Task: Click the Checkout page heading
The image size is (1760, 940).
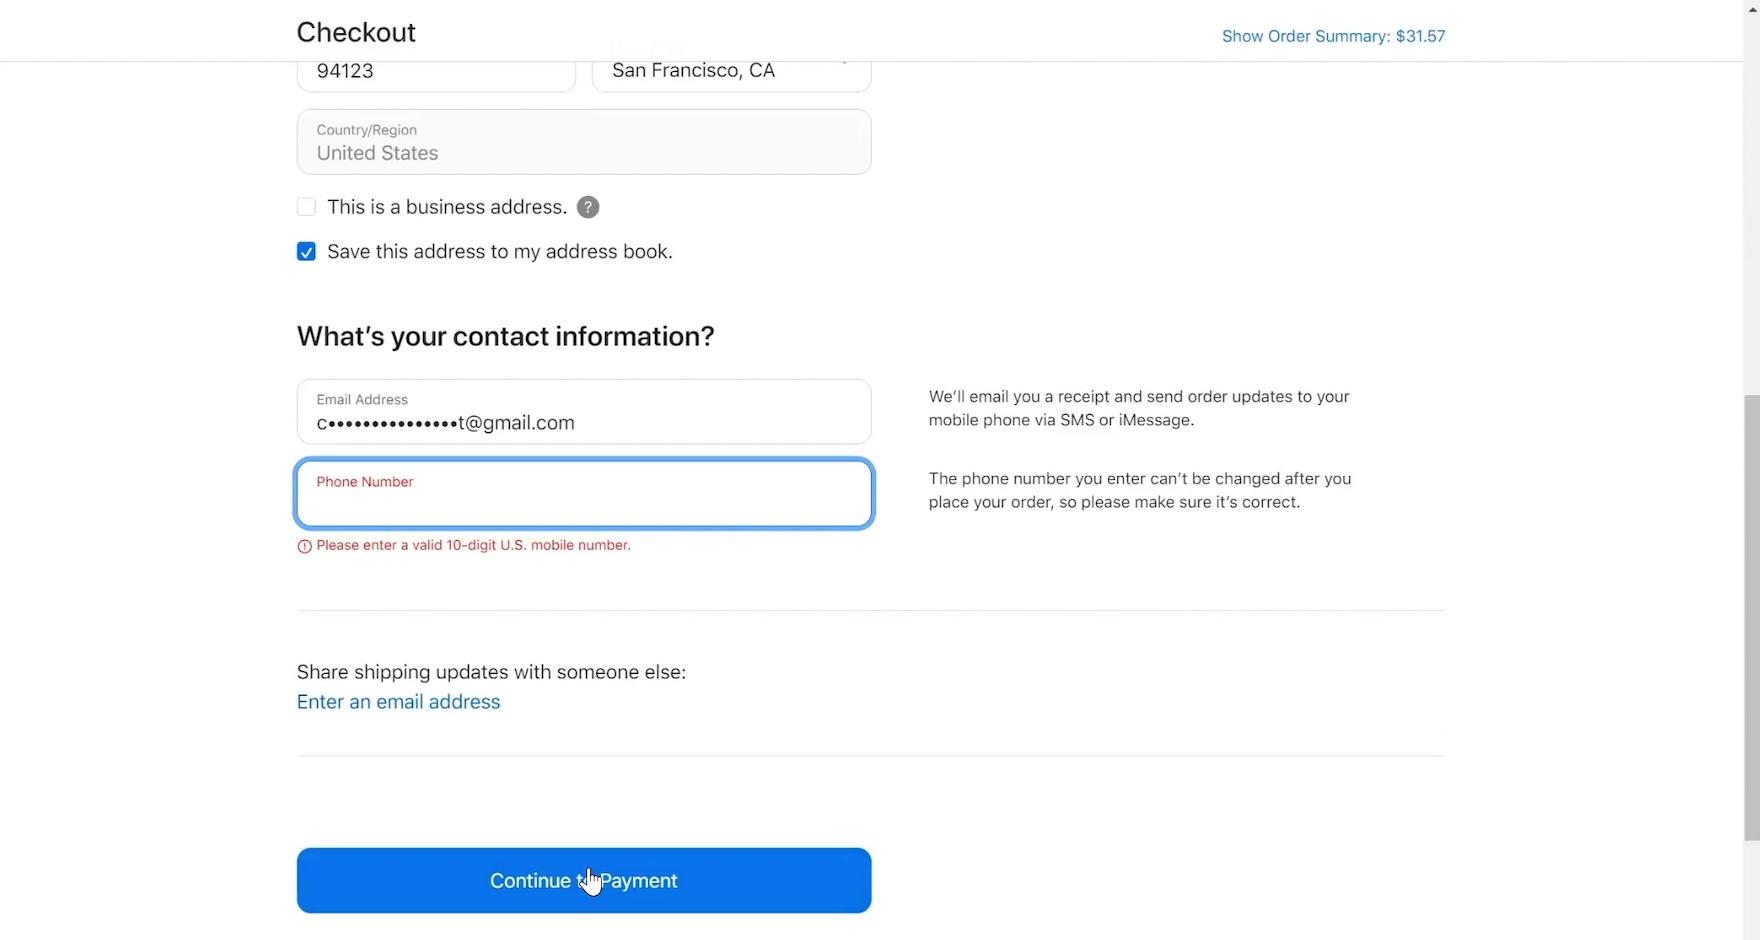Action: (x=356, y=32)
